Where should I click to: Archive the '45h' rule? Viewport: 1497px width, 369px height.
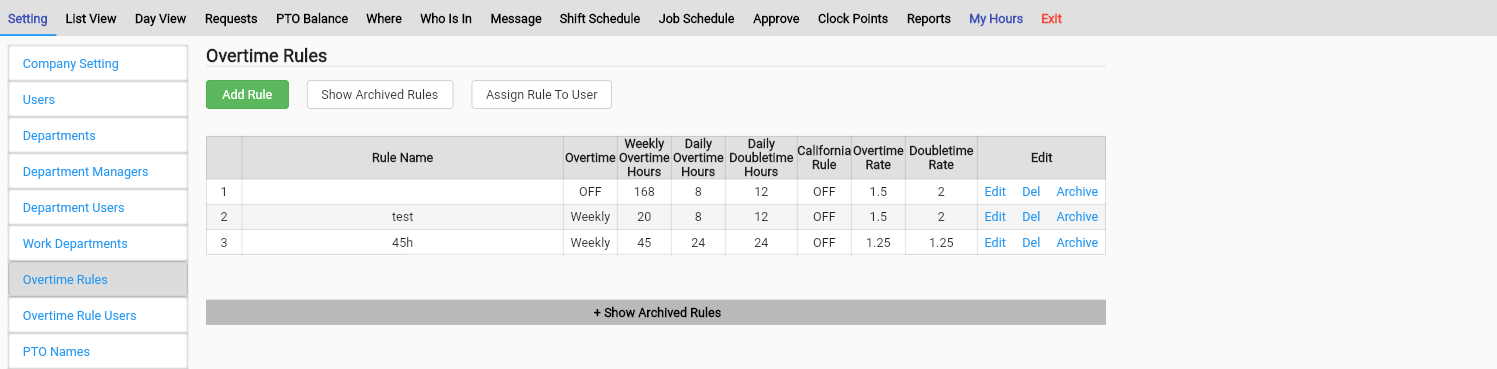1077,243
